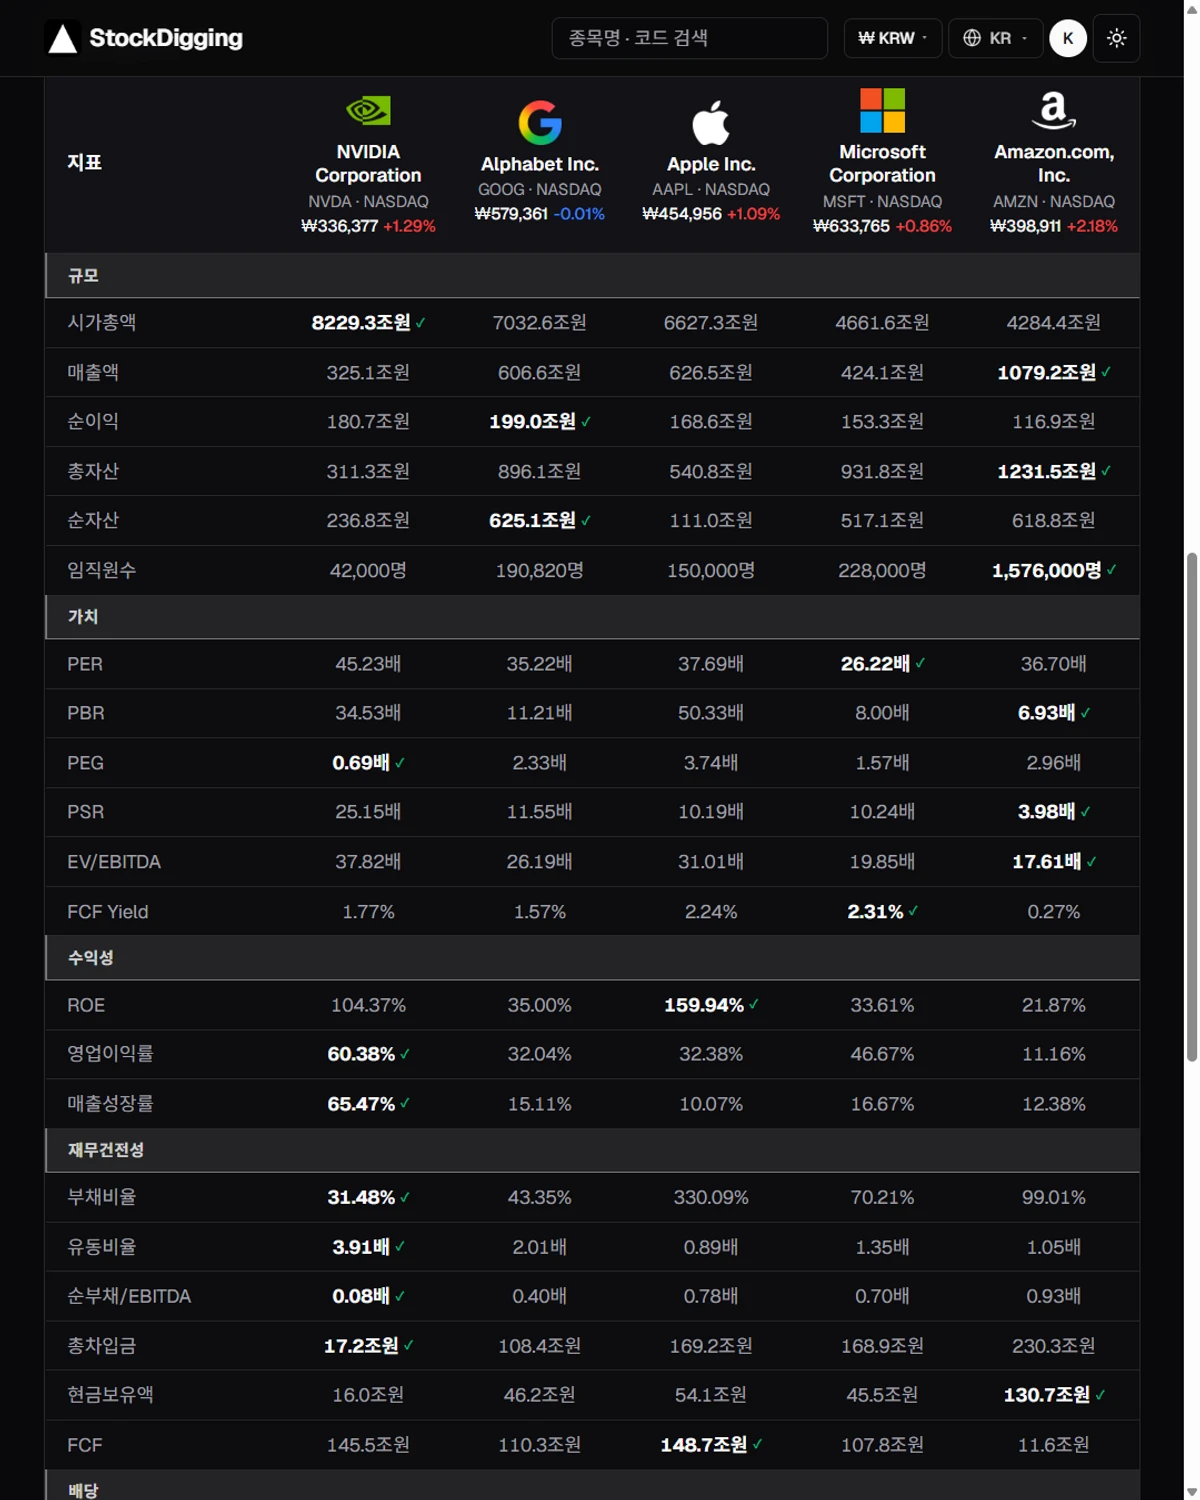Open the KR language dropdown
This screenshot has height=1500, width=1200.
pyautogui.click(x=995, y=38)
